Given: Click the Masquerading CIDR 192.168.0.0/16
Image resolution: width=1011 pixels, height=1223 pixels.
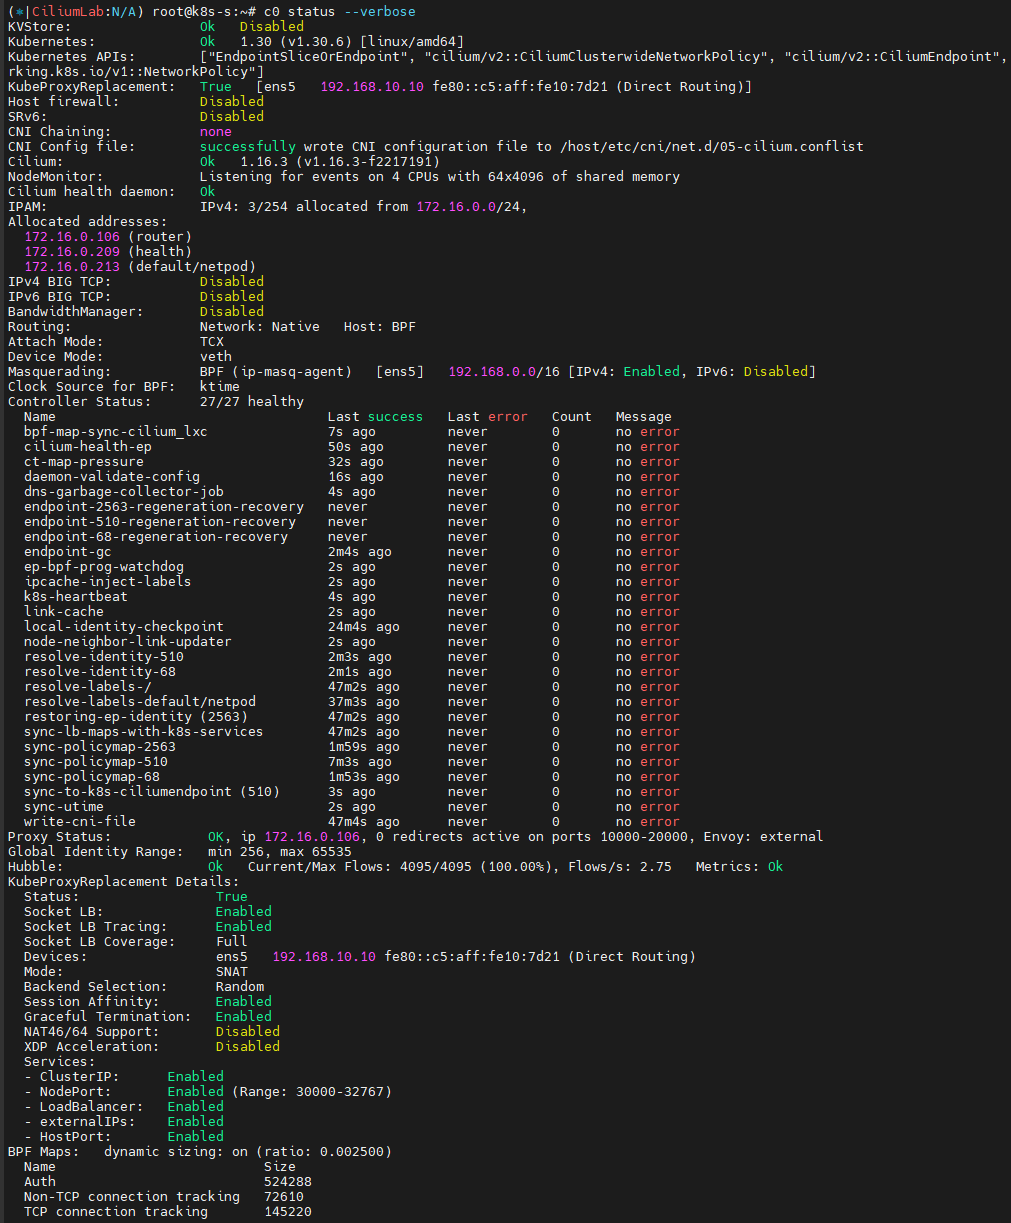Looking at the screenshot, I should tap(503, 371).
